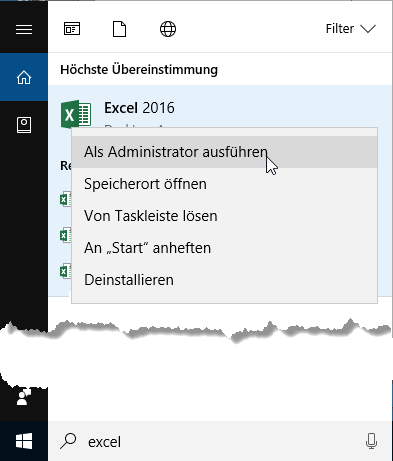
Task: Filter results by Web globe icon
Action: [x=168, y=29]
